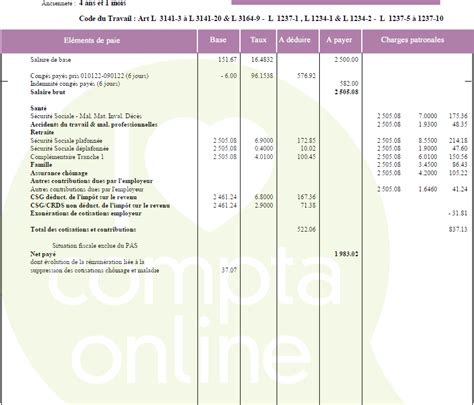Select 'Accidents du travail & mal. professionnelles' label
This screenshot has width=474, height=405.
pos(94,125)
